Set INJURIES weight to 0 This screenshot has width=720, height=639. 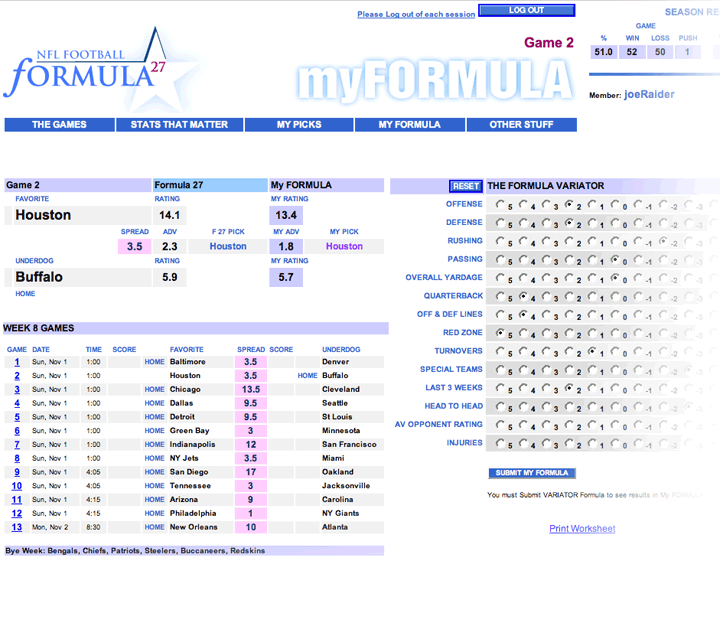pyautogui.click(x=615, y=443)
